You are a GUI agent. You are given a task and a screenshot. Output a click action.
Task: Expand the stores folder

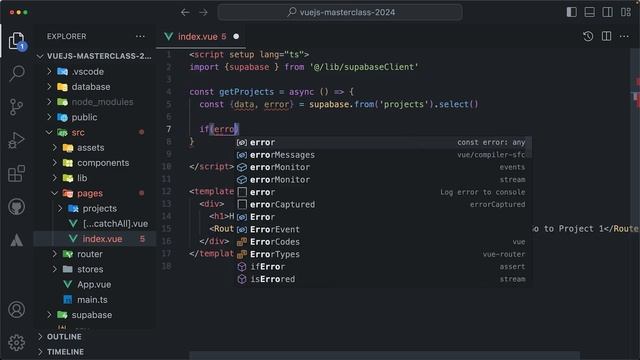[95, 269]
